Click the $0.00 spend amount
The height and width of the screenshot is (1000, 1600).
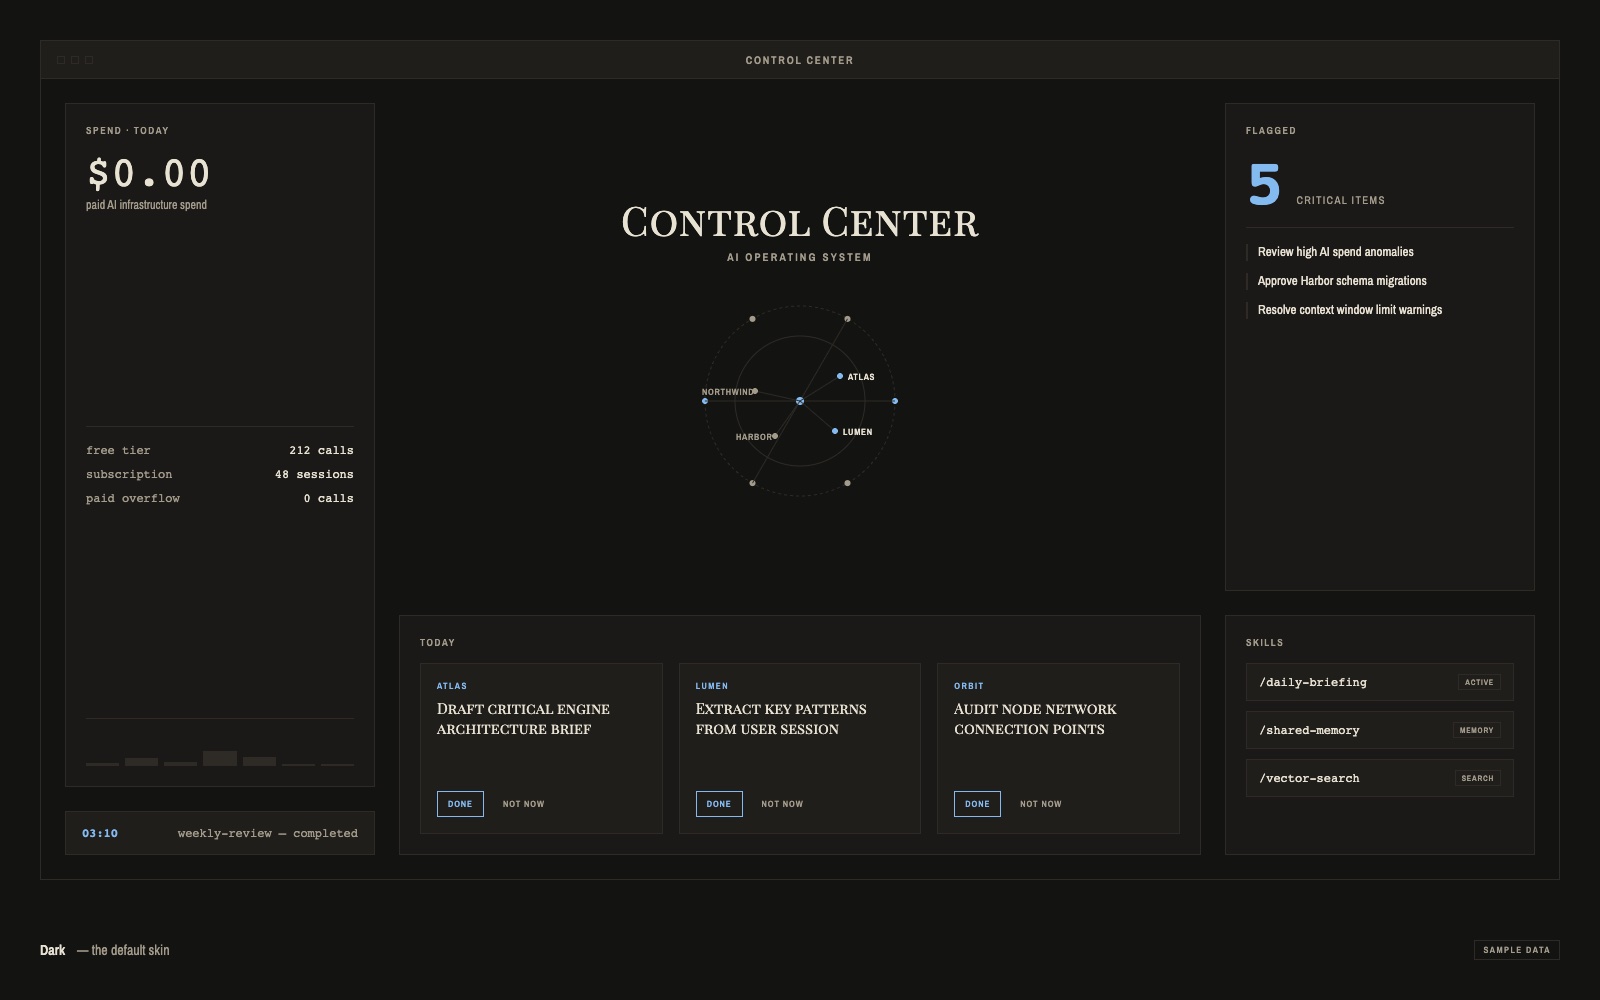pyautogui.click(x=149, y=174)
